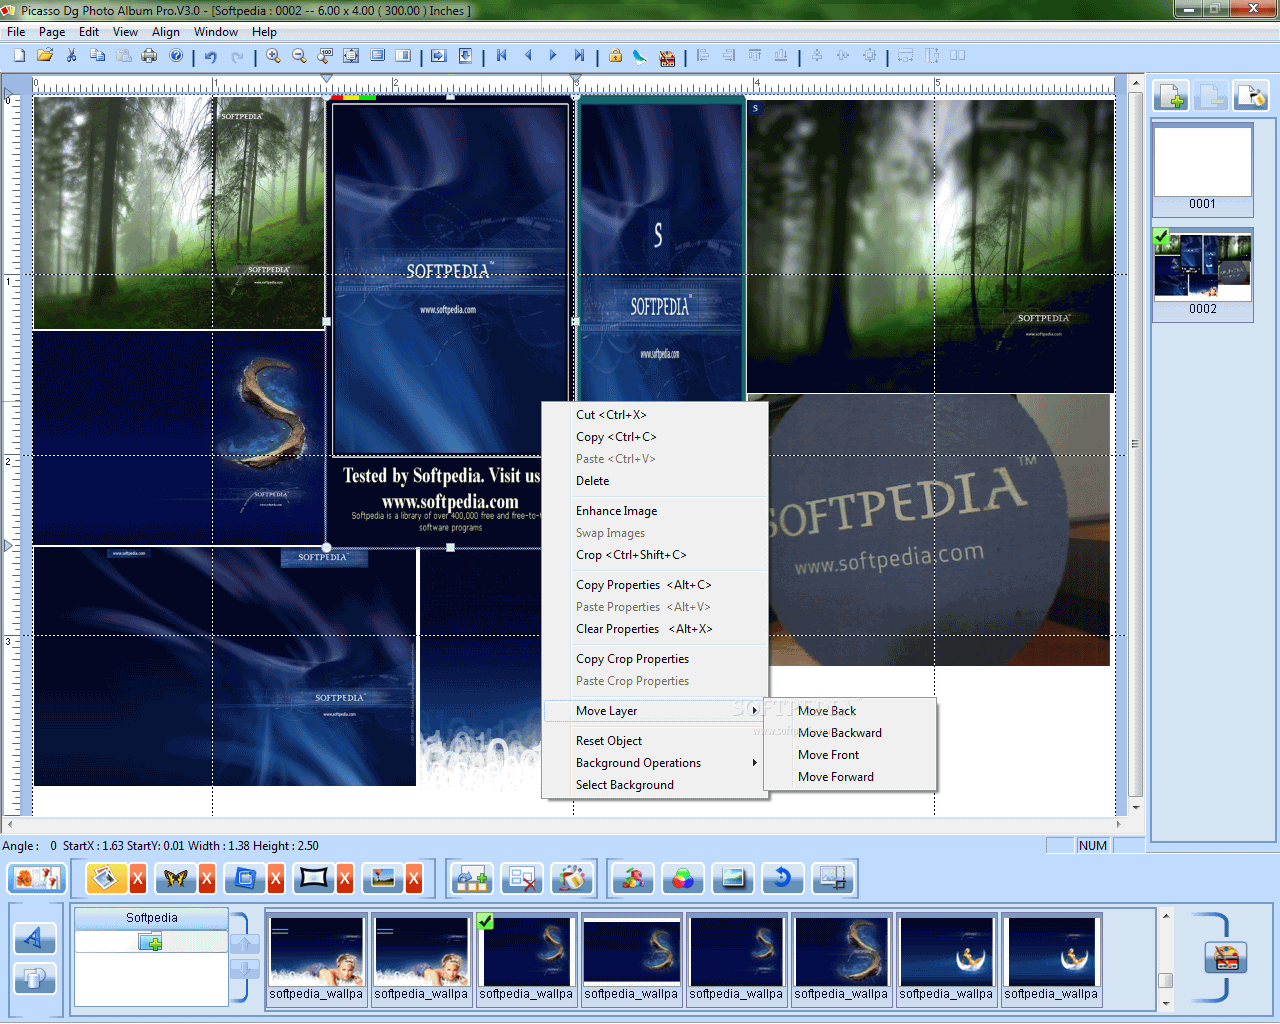Image resolution: width=1280 pixels, height=1024 pixels.
Task: Open Help with the question mark icon
Action: (x=176, y=56)
